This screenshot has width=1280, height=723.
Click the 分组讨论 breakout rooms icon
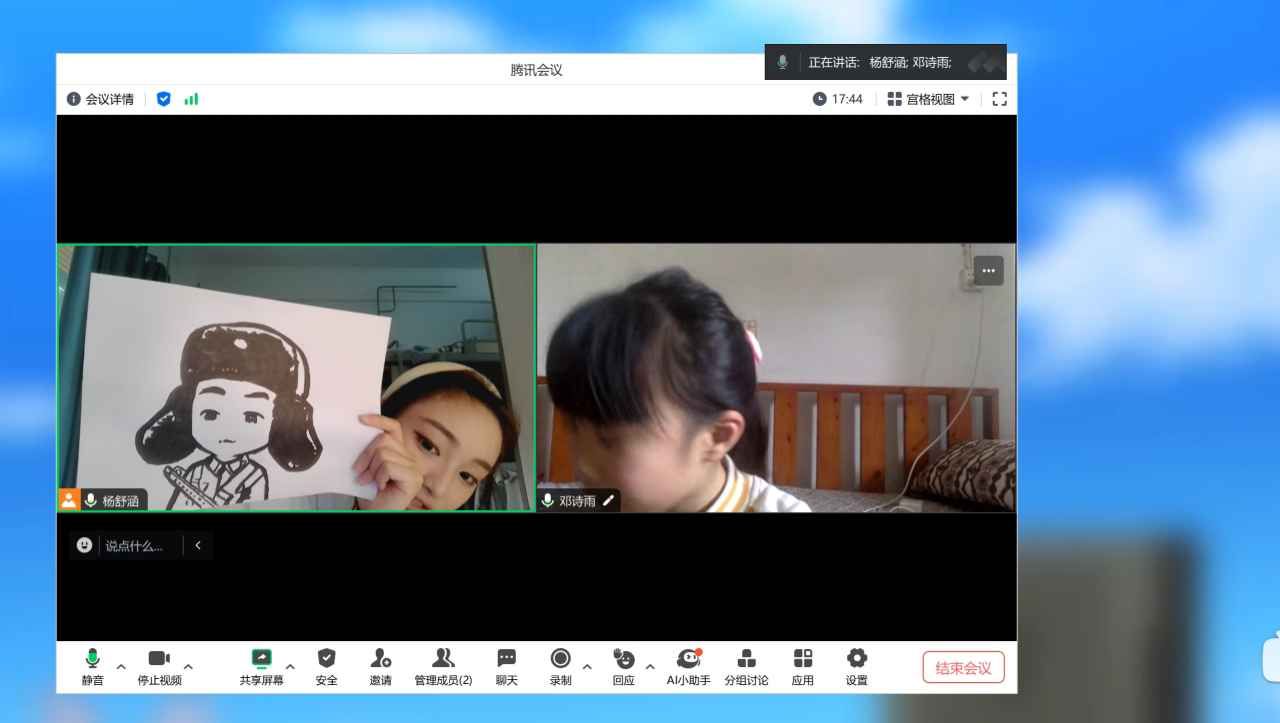pos(746,659)
